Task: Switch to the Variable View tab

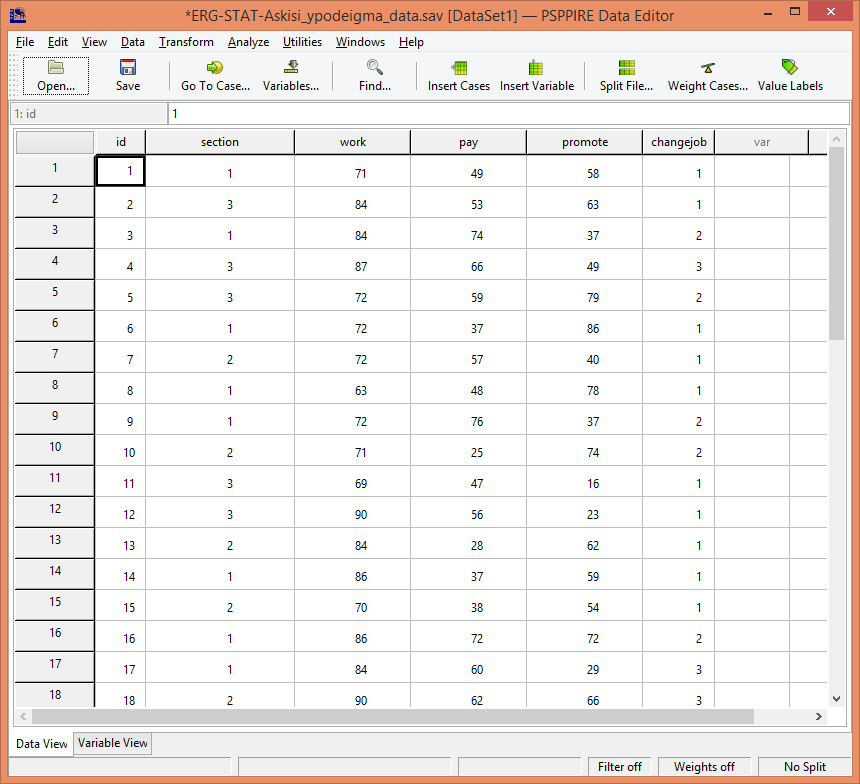Action: coord(112,743)
